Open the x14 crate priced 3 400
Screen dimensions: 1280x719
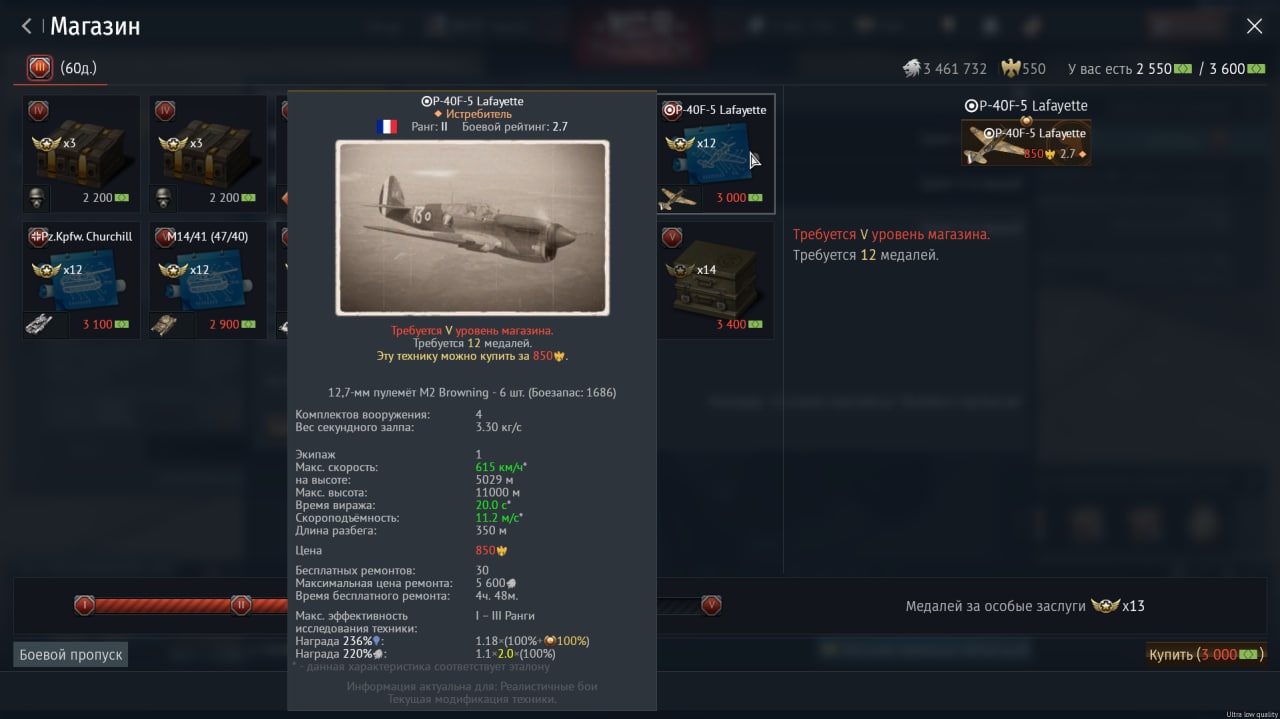coord(715,280)
